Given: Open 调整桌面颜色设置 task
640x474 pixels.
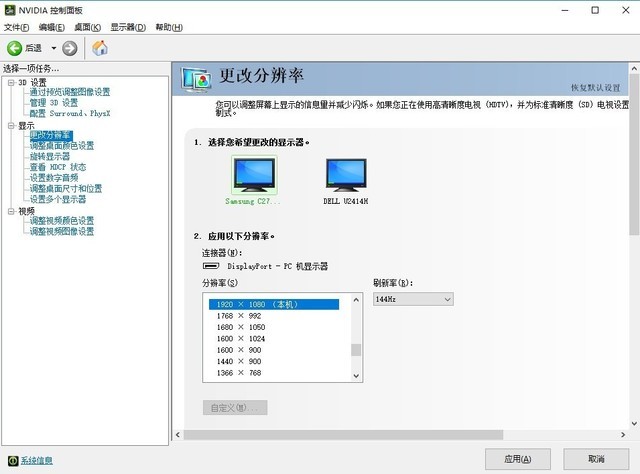Looking at the screenshot, I should click(x=62, y=146).
